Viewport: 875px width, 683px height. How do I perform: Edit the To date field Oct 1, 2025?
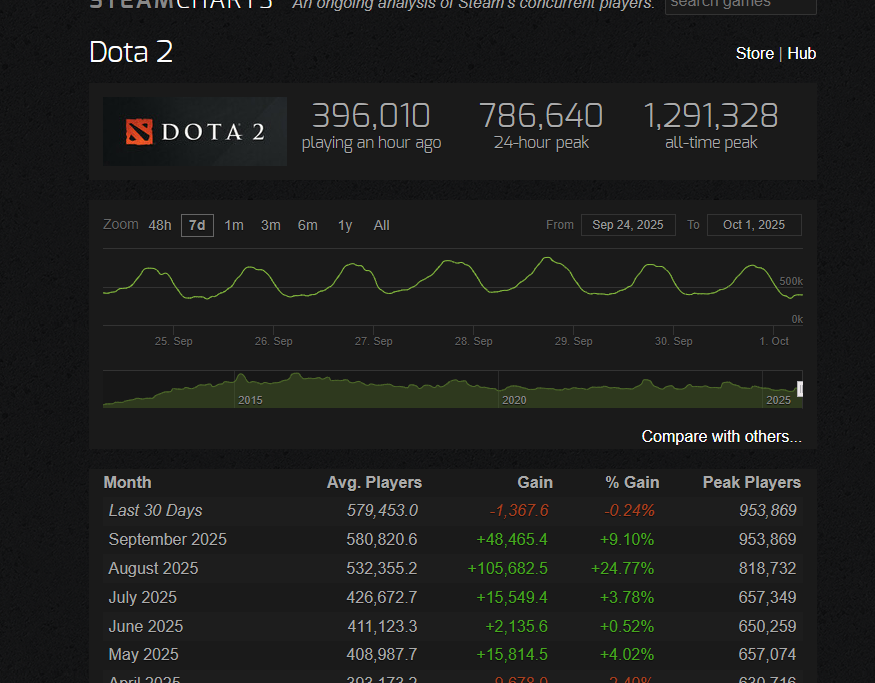(754, 225)
